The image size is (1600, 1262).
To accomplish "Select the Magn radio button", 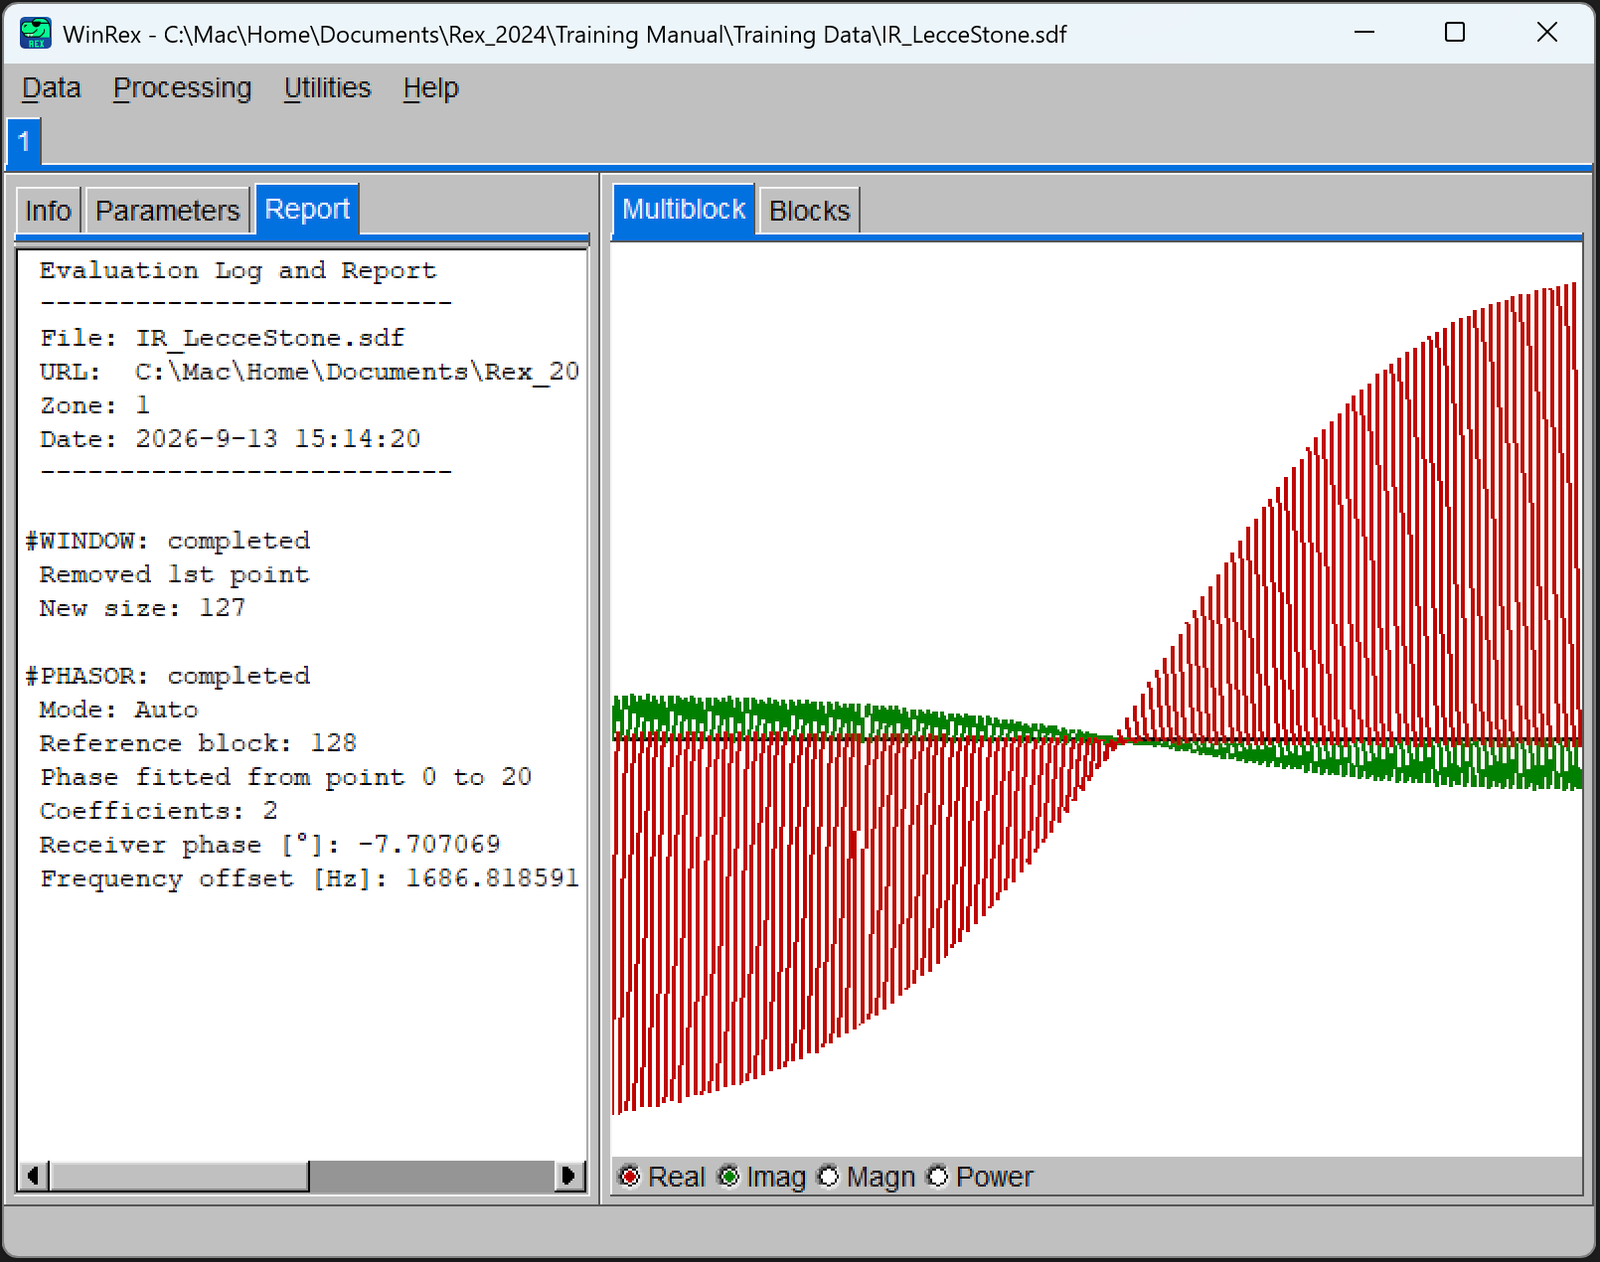I will [x=828, y=1177].
